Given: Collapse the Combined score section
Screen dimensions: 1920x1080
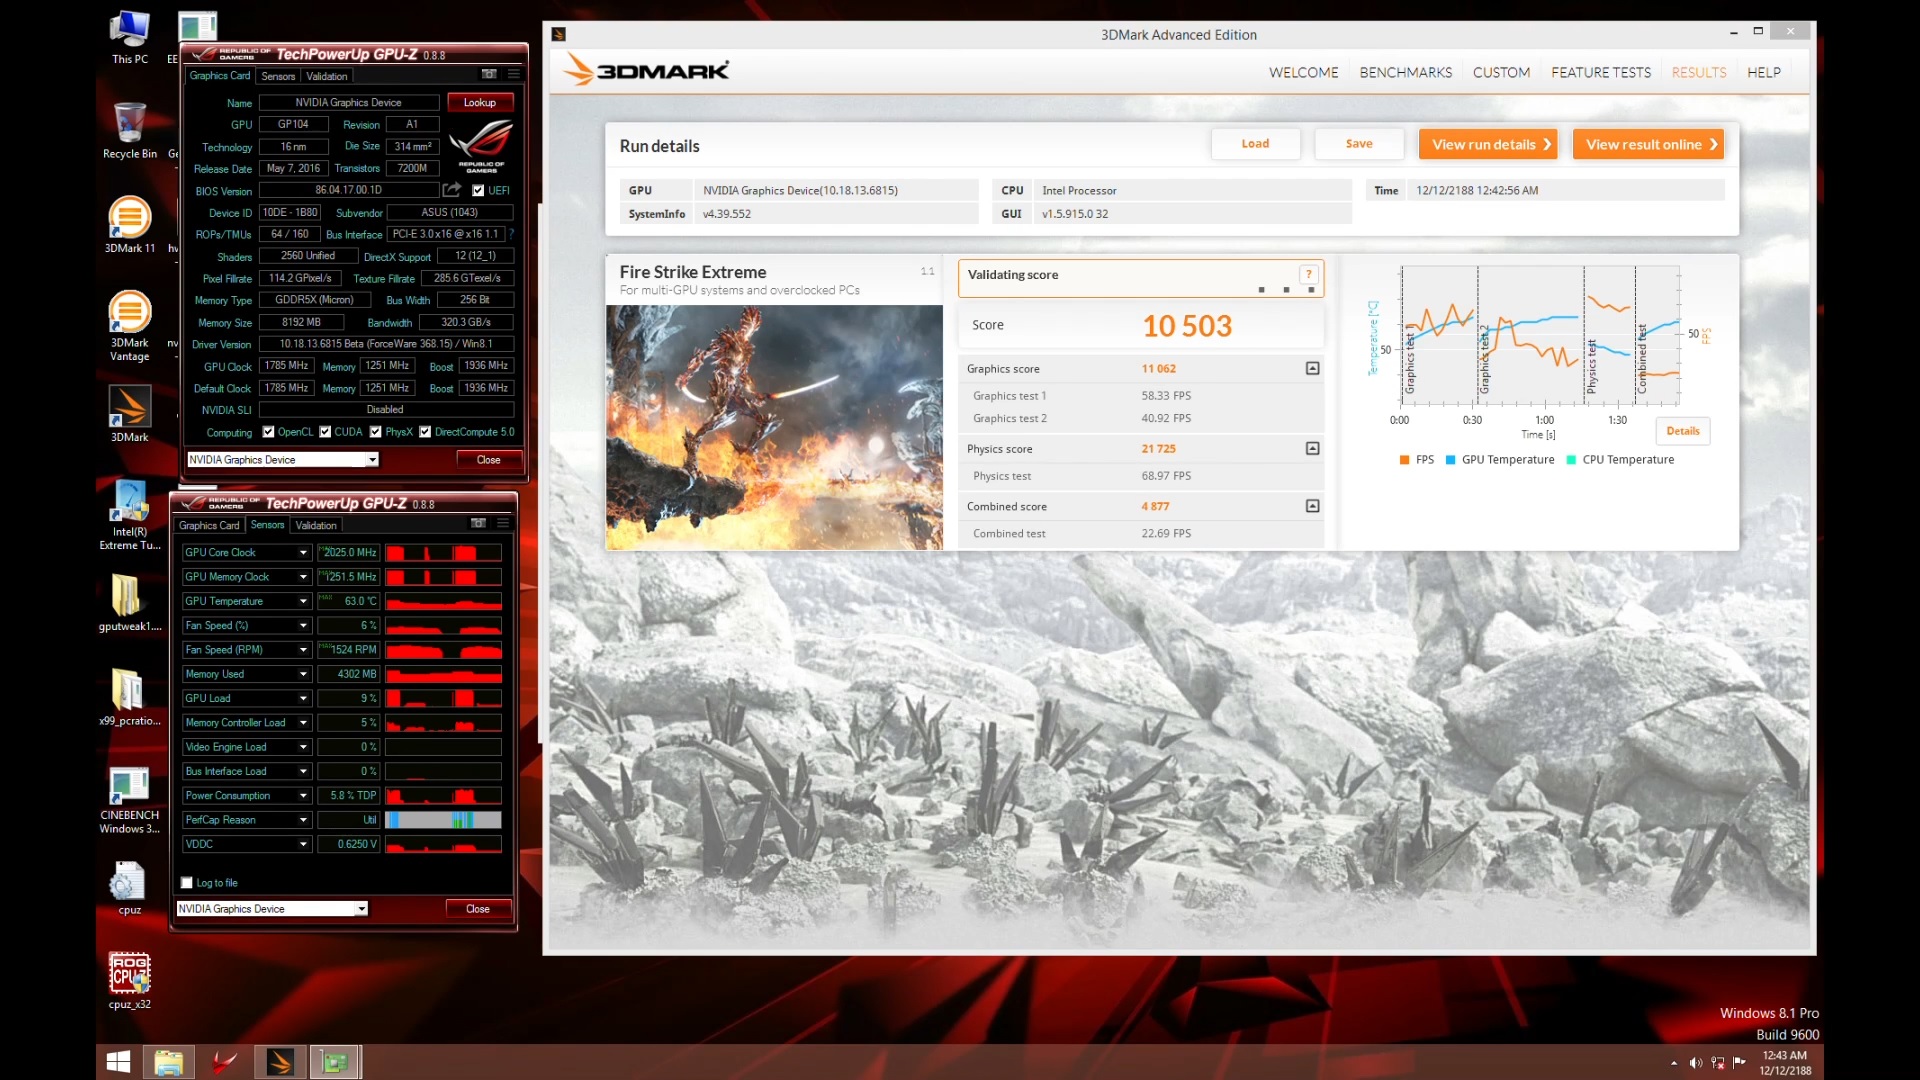Looking at the screenshot, I should pyautogui.click(x=1312, y=506).
